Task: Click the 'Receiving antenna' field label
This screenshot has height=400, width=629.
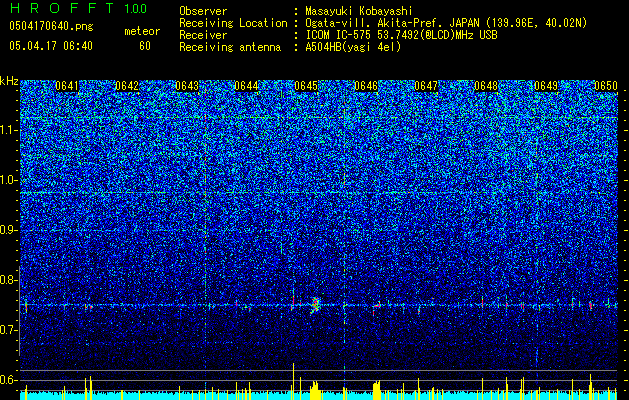Action: (x=230, y=47)
